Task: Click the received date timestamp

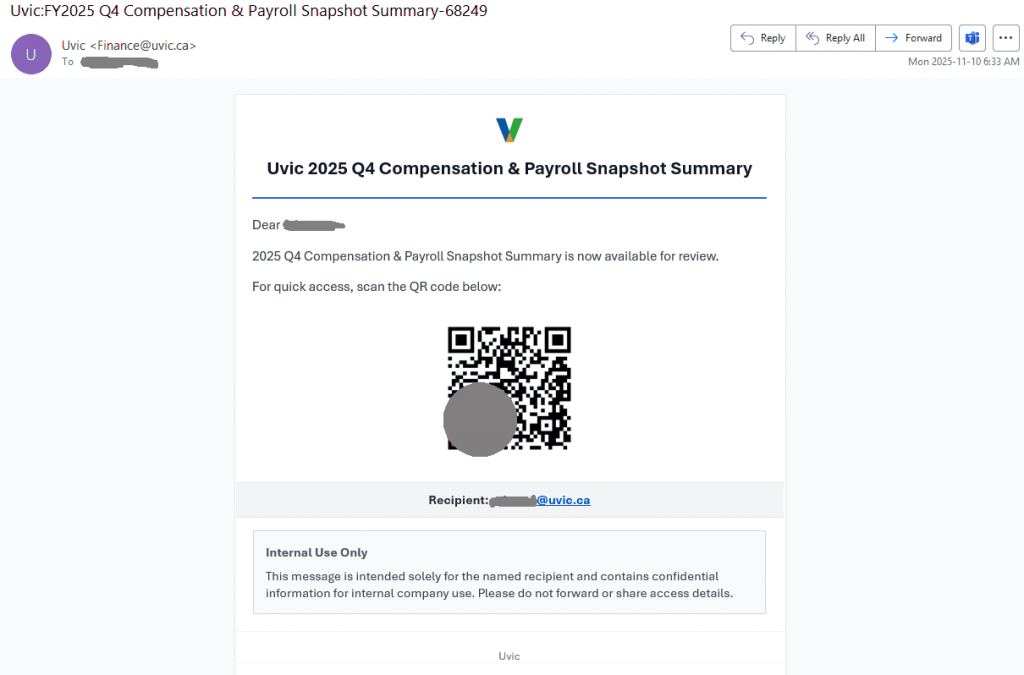Action: tap(963, 62)
